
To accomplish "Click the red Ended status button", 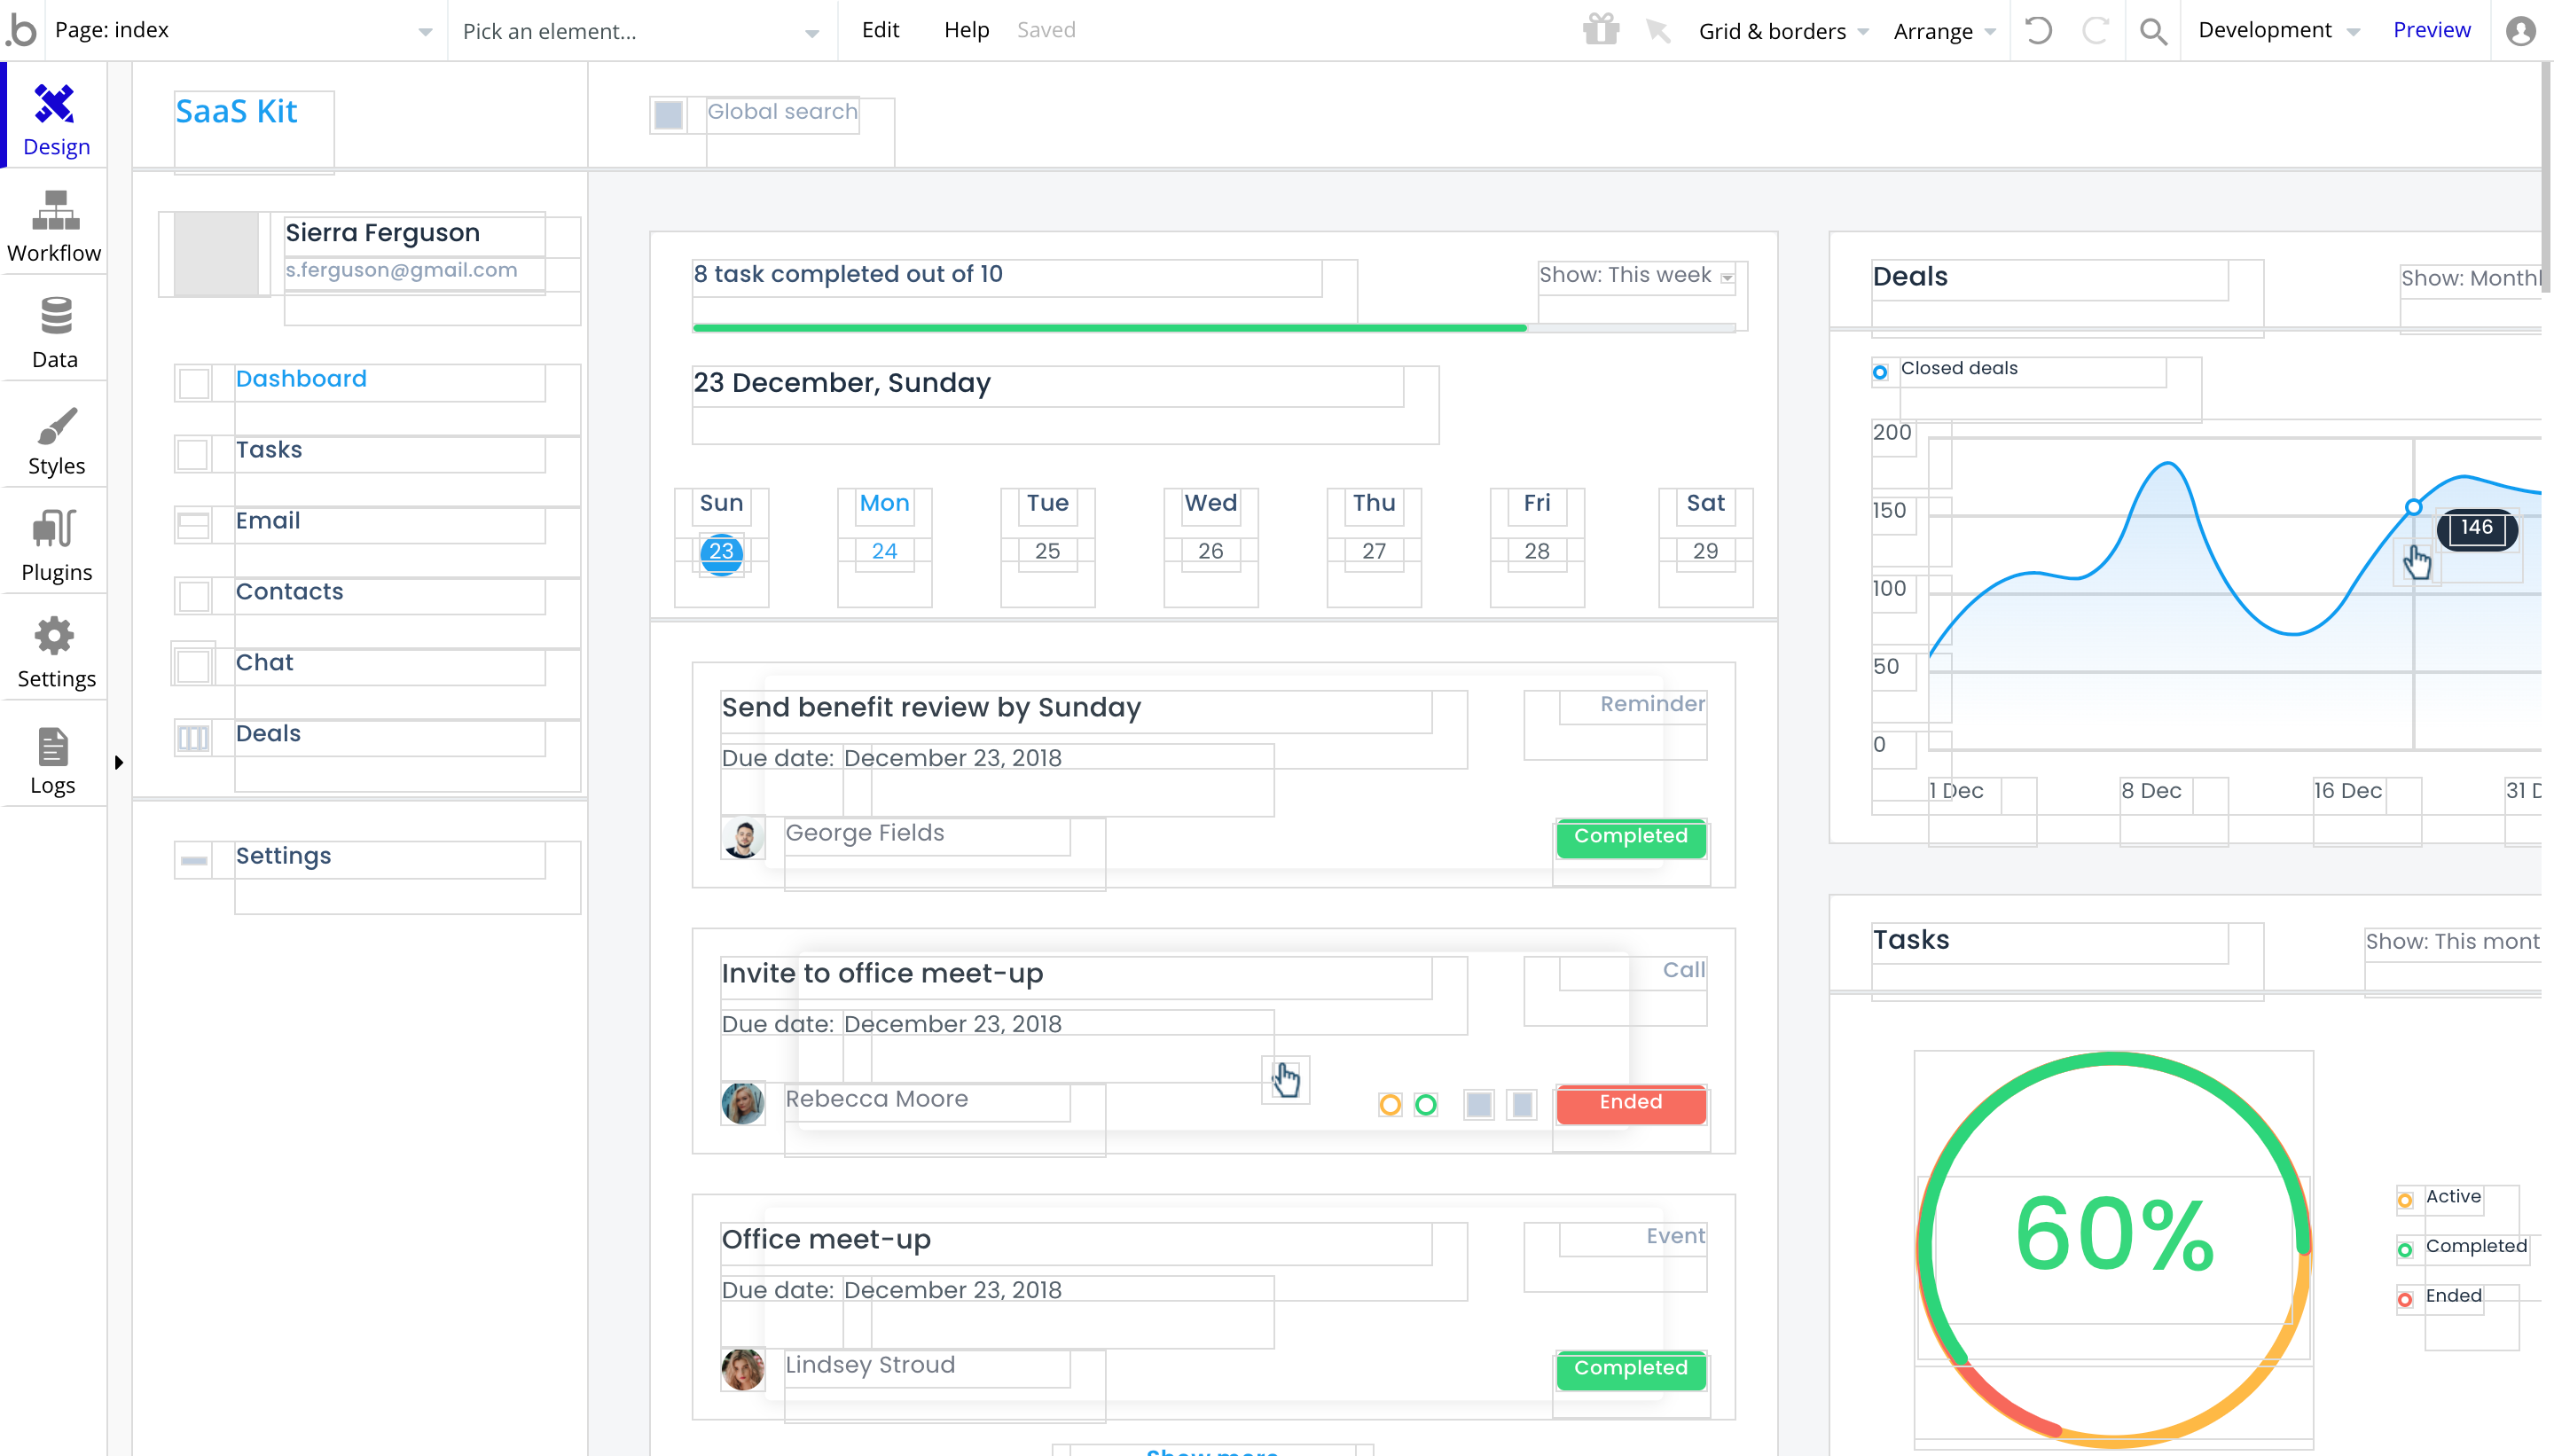I will (1630, 1102).
